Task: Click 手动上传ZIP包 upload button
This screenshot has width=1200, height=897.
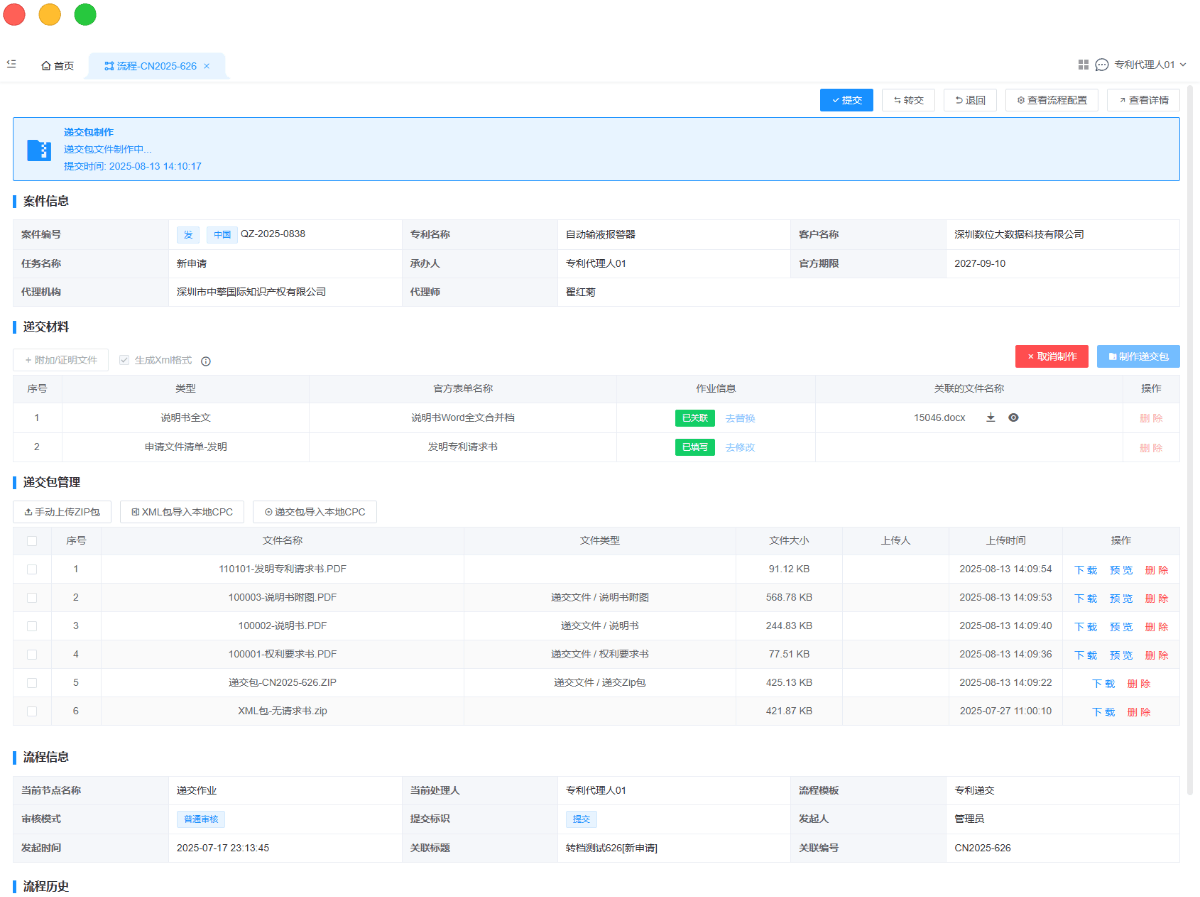Action: point(62,512)
